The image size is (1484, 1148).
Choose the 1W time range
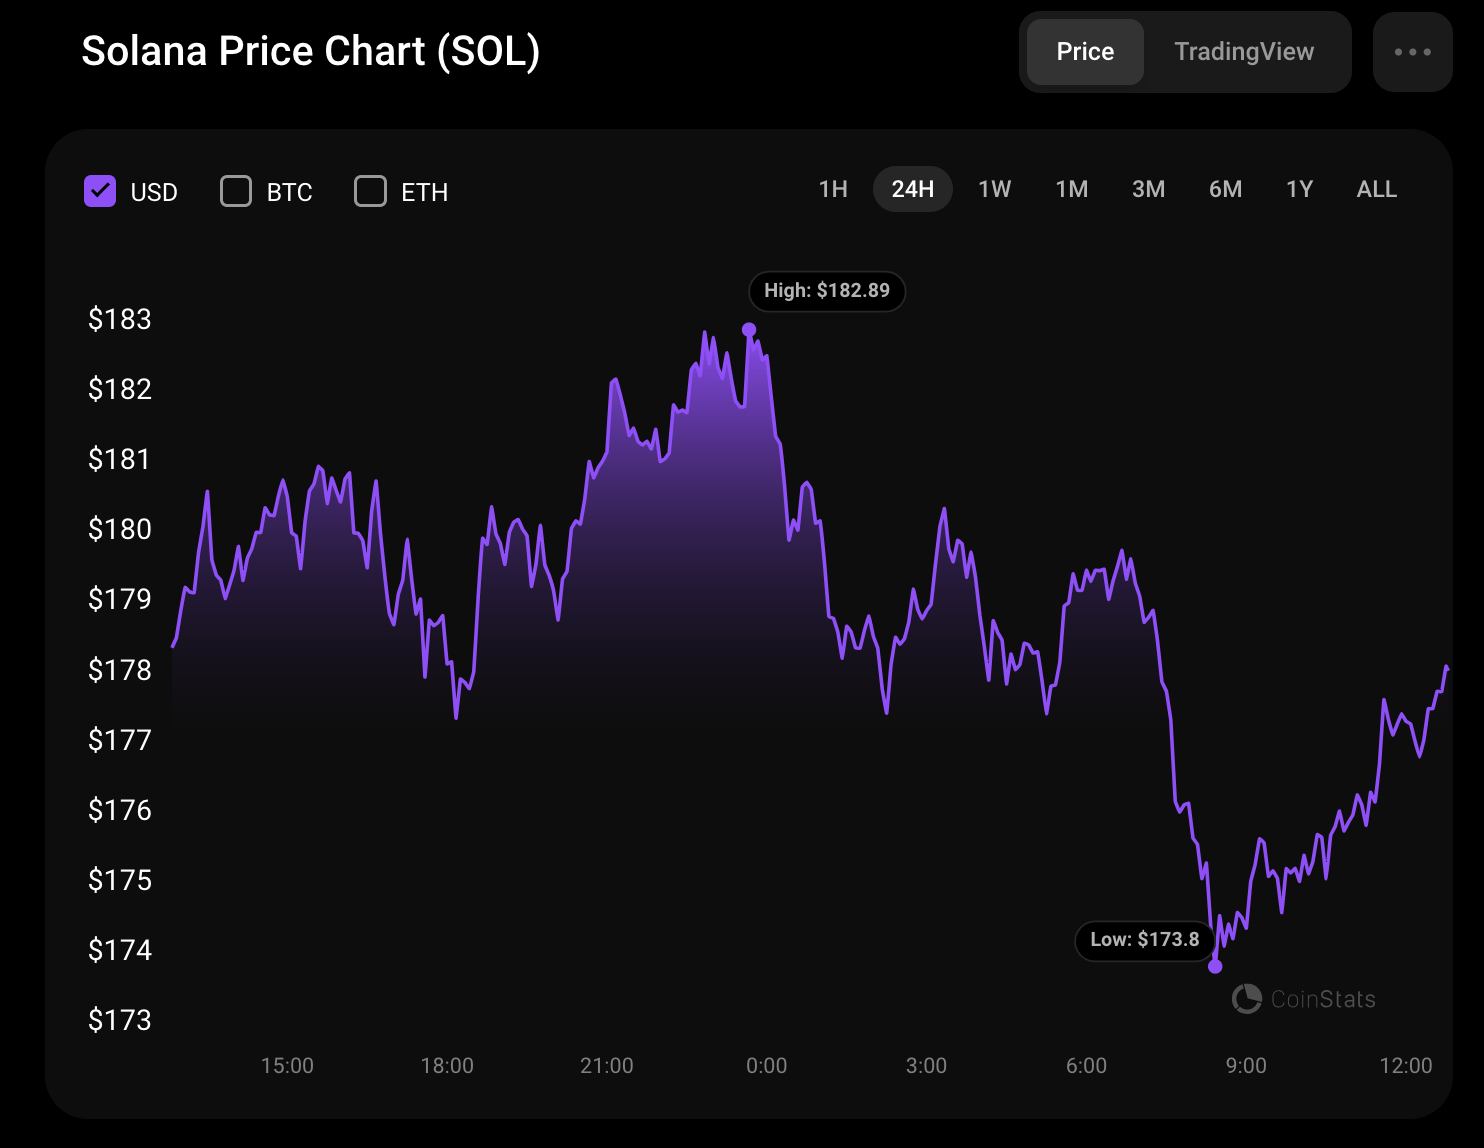(x=994, y=189)
